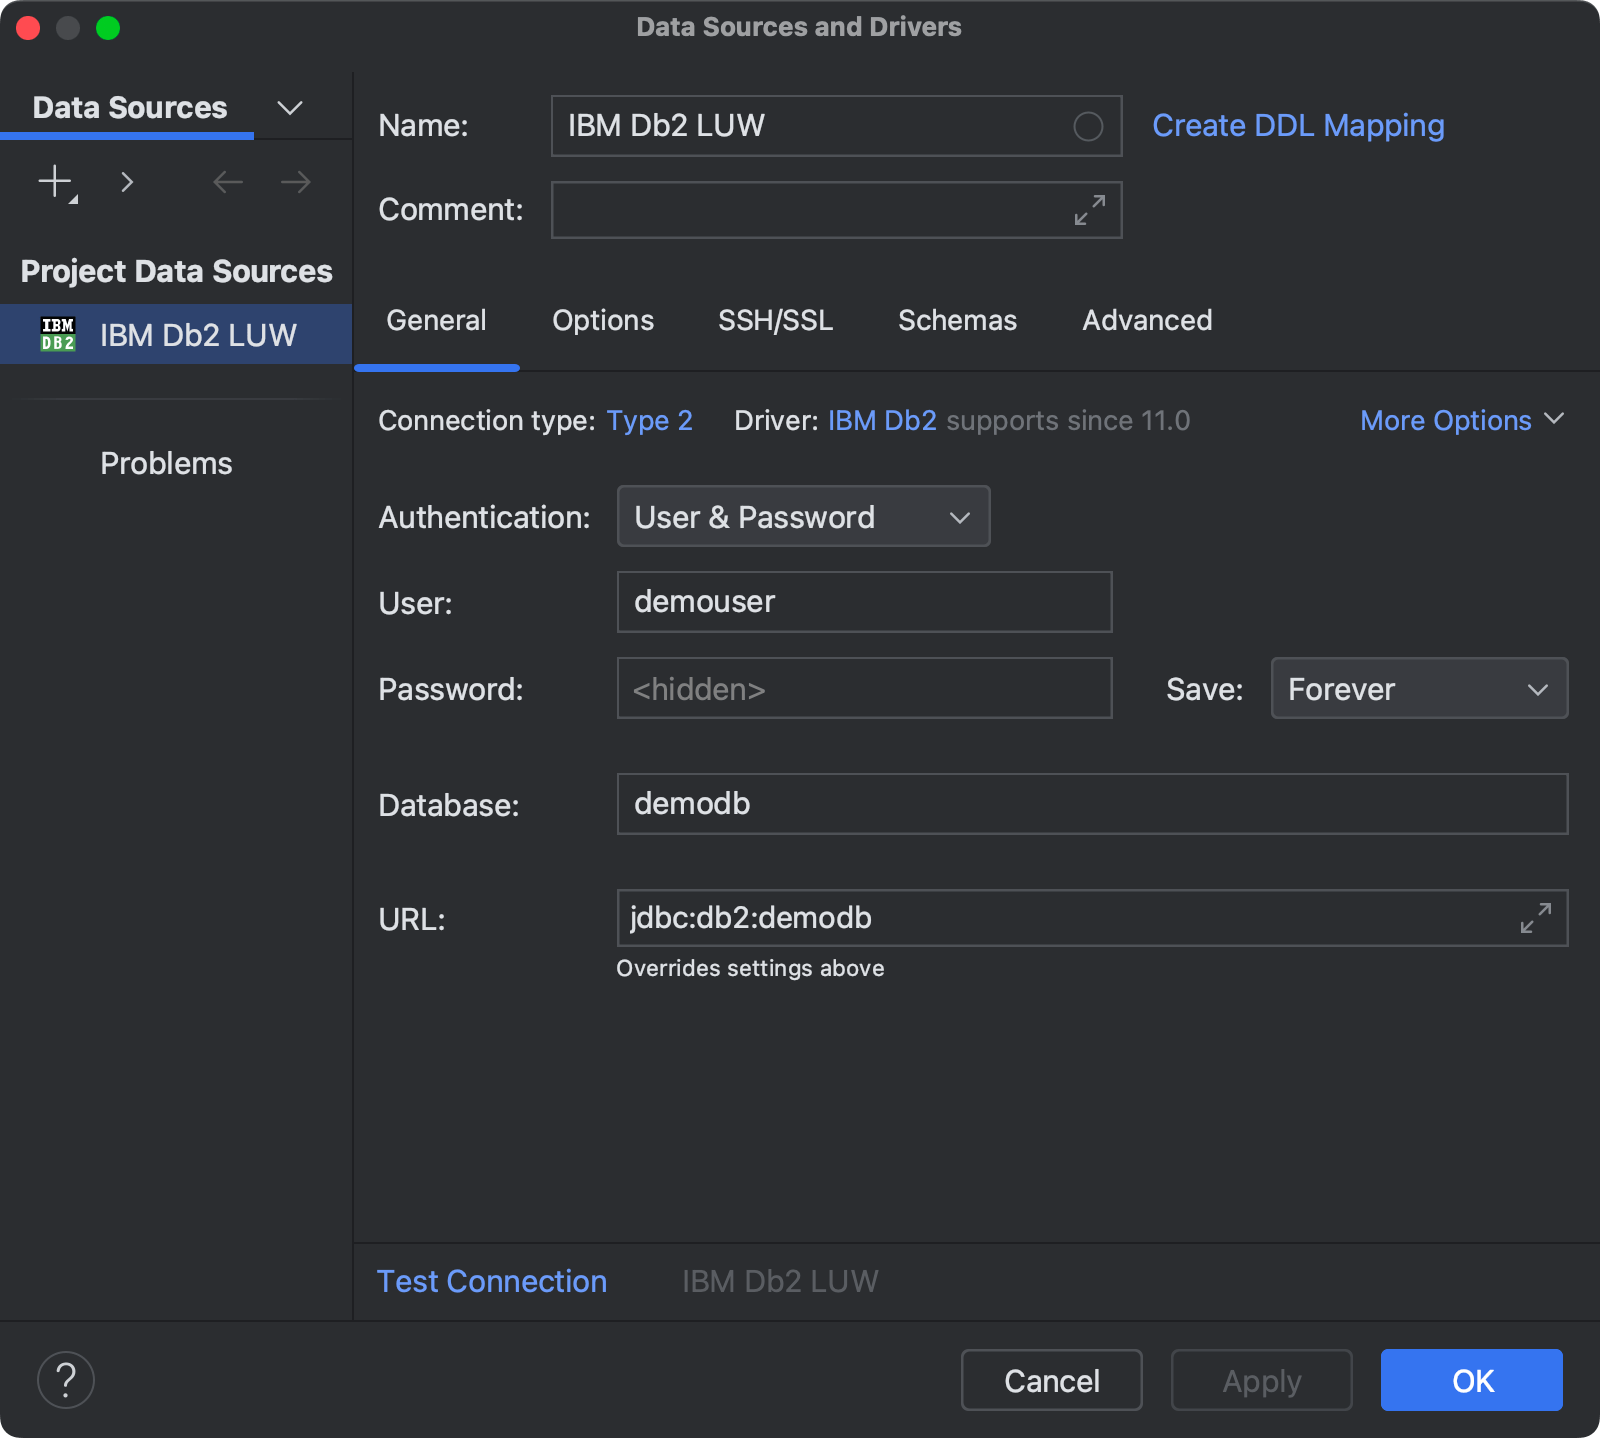Click the IBM Db2 icon next to the data source
The image size is (1600, 1438).
(x=58, y=334)
